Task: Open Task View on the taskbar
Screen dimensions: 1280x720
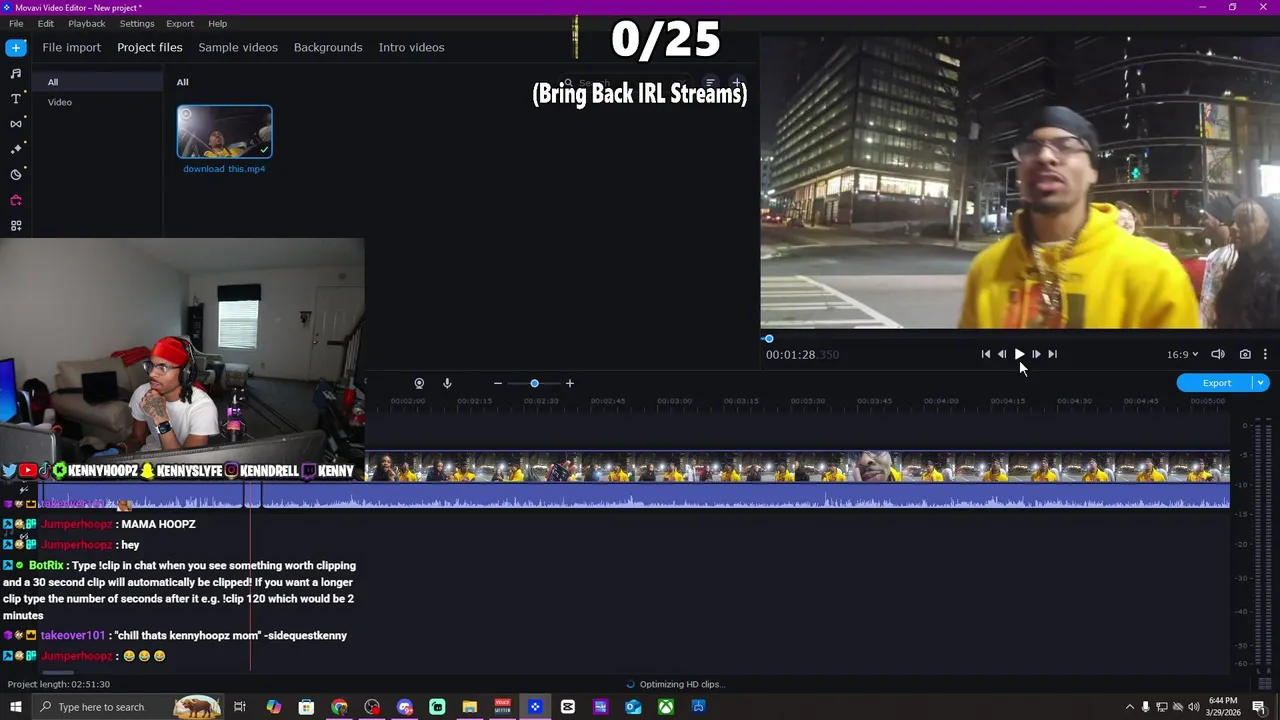Action: coord(240,707)
